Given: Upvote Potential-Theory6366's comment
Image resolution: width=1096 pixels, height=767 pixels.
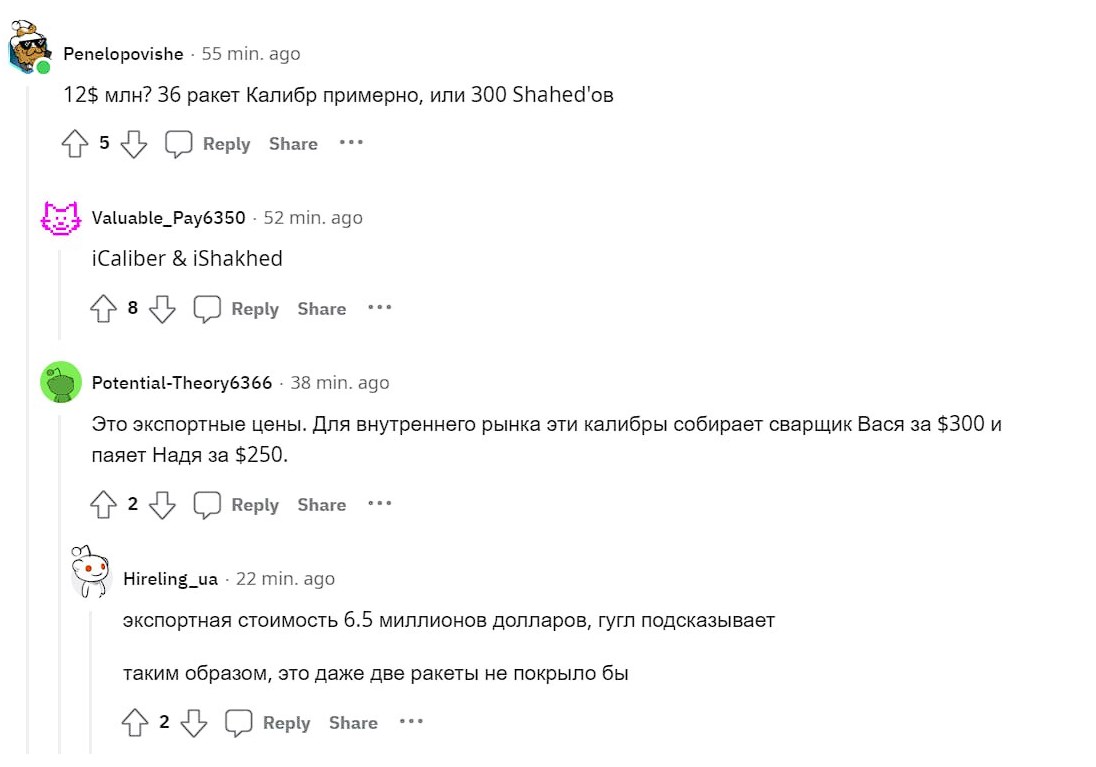Looking at the screenshot, I should click(x=104, y=505).
